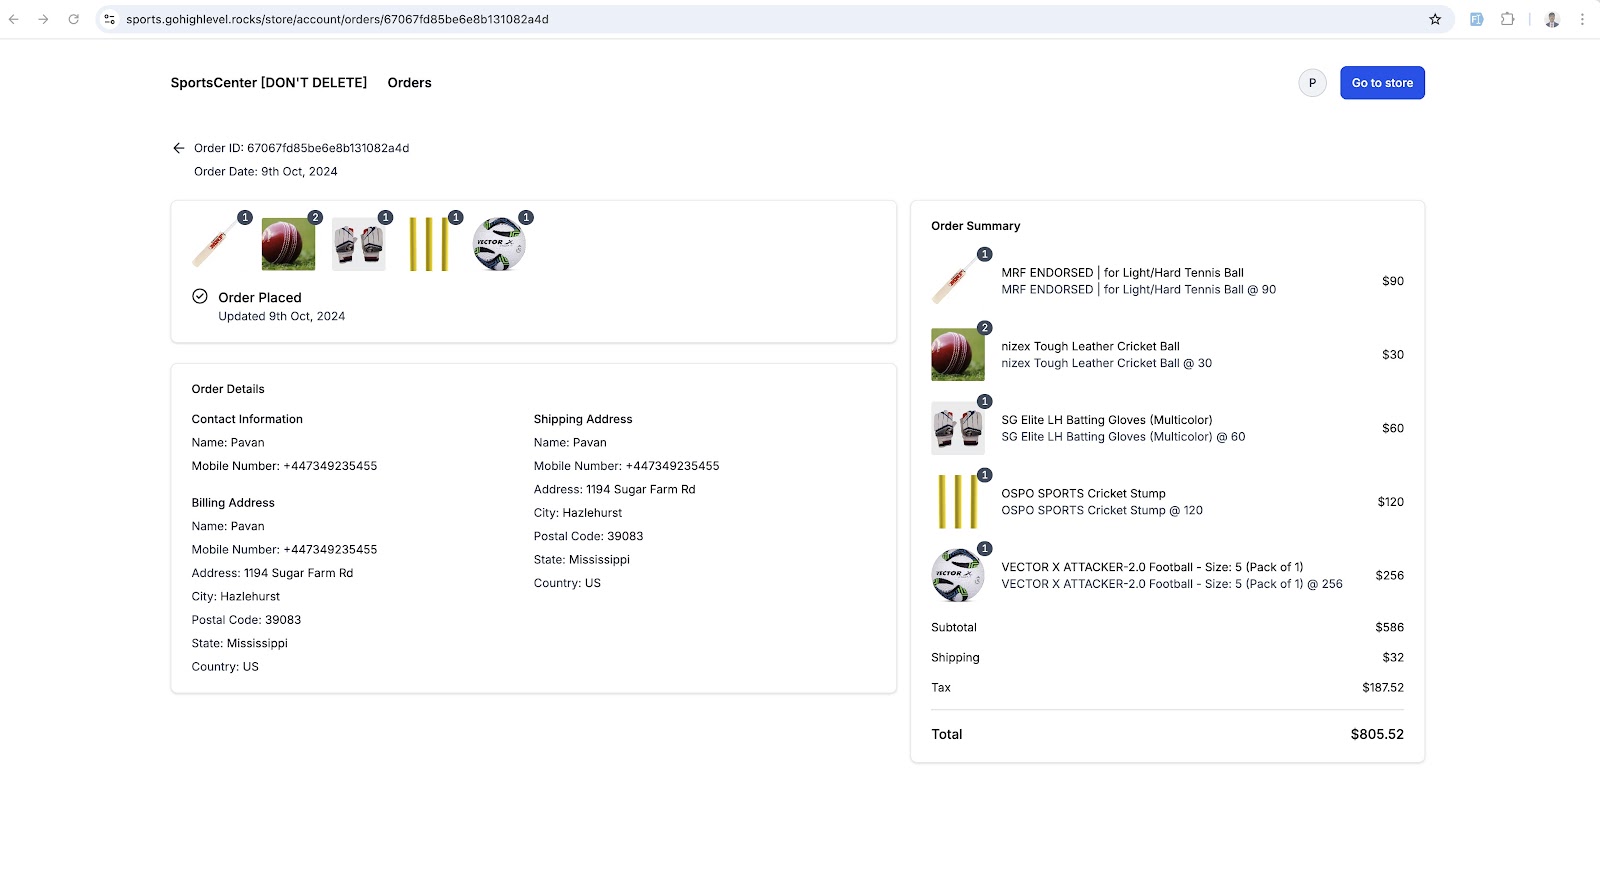Click the 'Updated 9th Oct, 2024' status text
The image size is (1600, 869).
pos(281,316)
